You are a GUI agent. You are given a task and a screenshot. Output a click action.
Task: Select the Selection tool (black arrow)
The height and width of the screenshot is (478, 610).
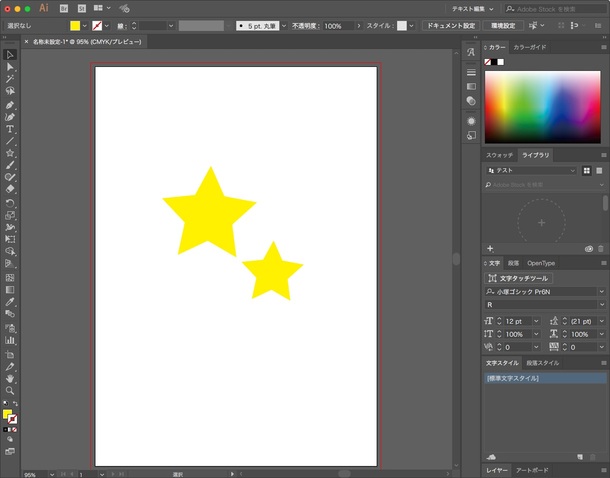[10, 55]
